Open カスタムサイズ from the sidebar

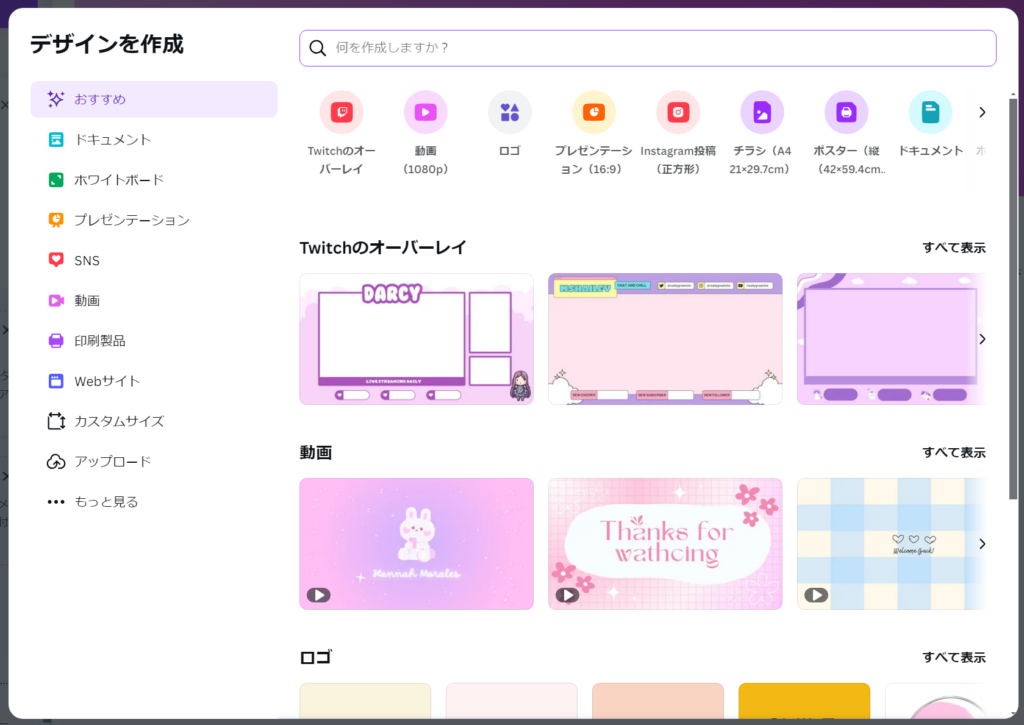(108, 421)
